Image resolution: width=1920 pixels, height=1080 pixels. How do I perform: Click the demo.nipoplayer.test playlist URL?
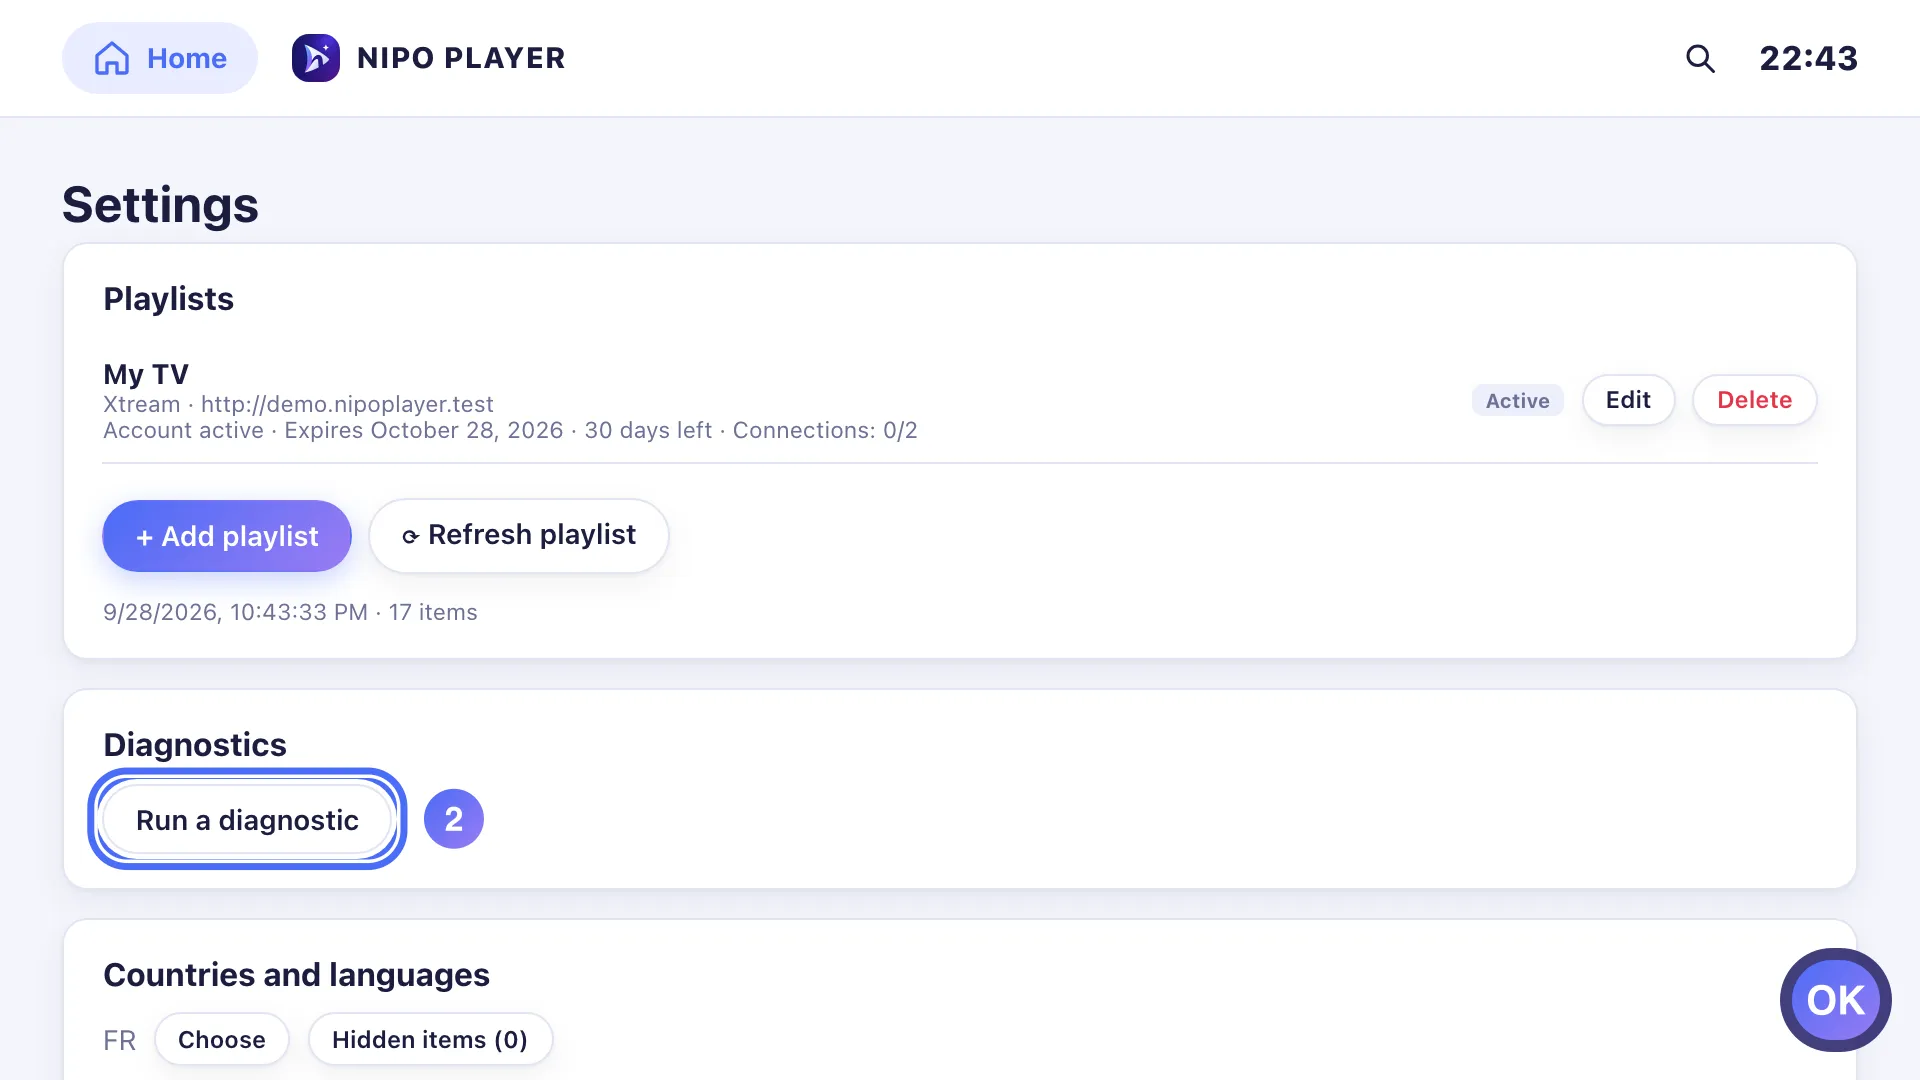(x=347, y=404)
